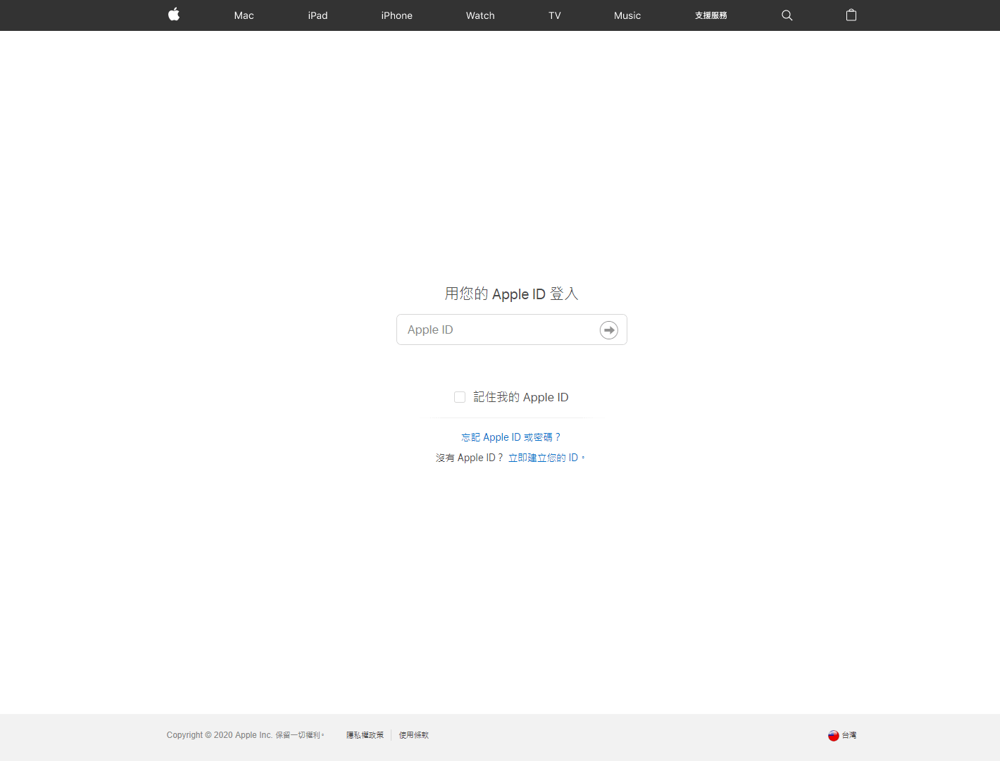Screen dimensions: 1000x761
Task: Open the 隱私權政策 footer link
Action: tap(365, 735)
